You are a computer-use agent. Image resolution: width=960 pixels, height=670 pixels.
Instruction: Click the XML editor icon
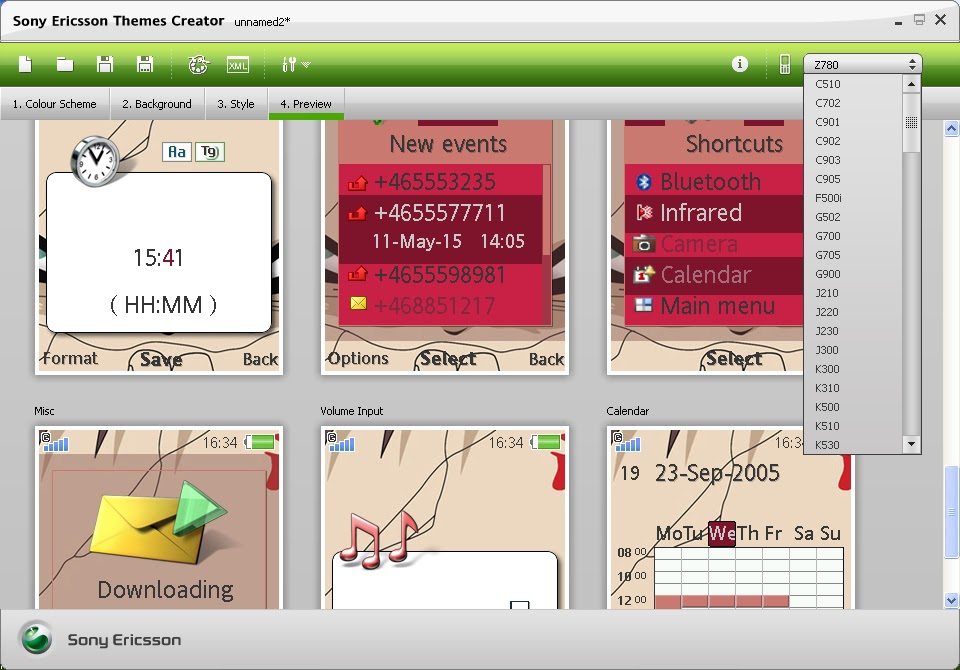coord(238,65)
